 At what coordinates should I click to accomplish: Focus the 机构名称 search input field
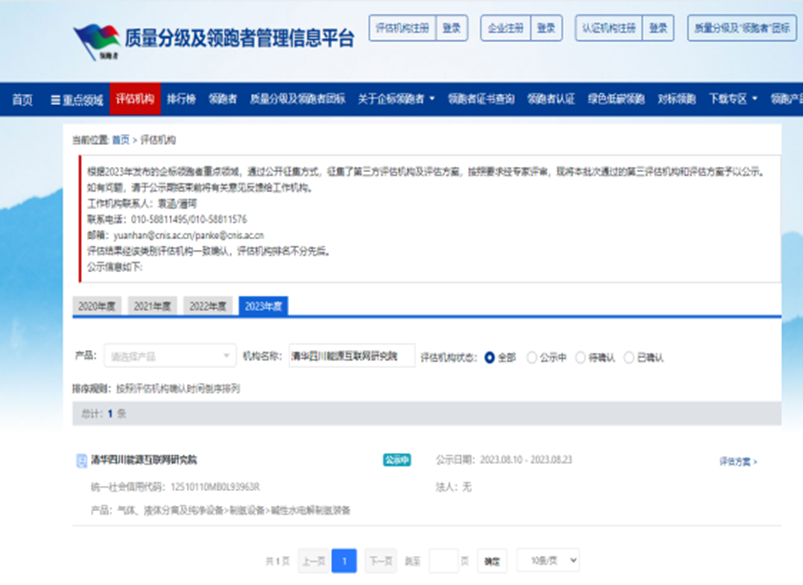(352, 356)
